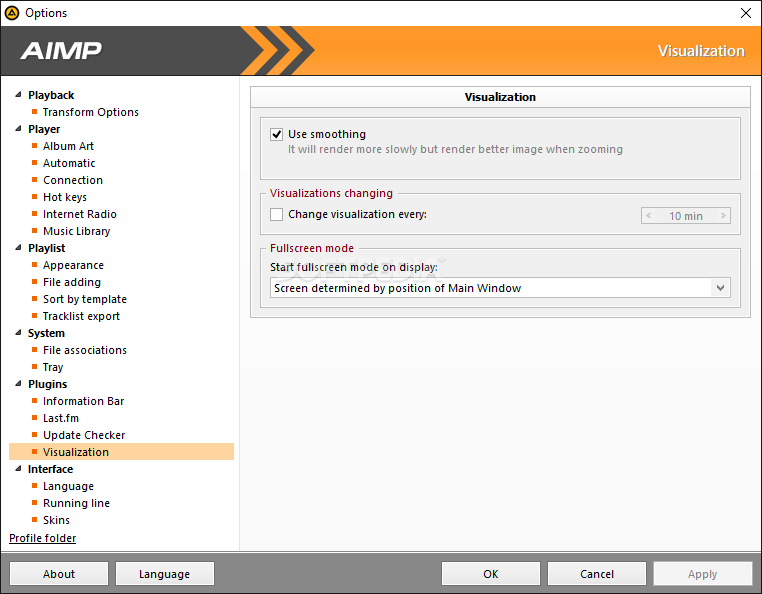Click the AIMP logo in the header banner
762x594 pixels.
[x=61, y=51]
